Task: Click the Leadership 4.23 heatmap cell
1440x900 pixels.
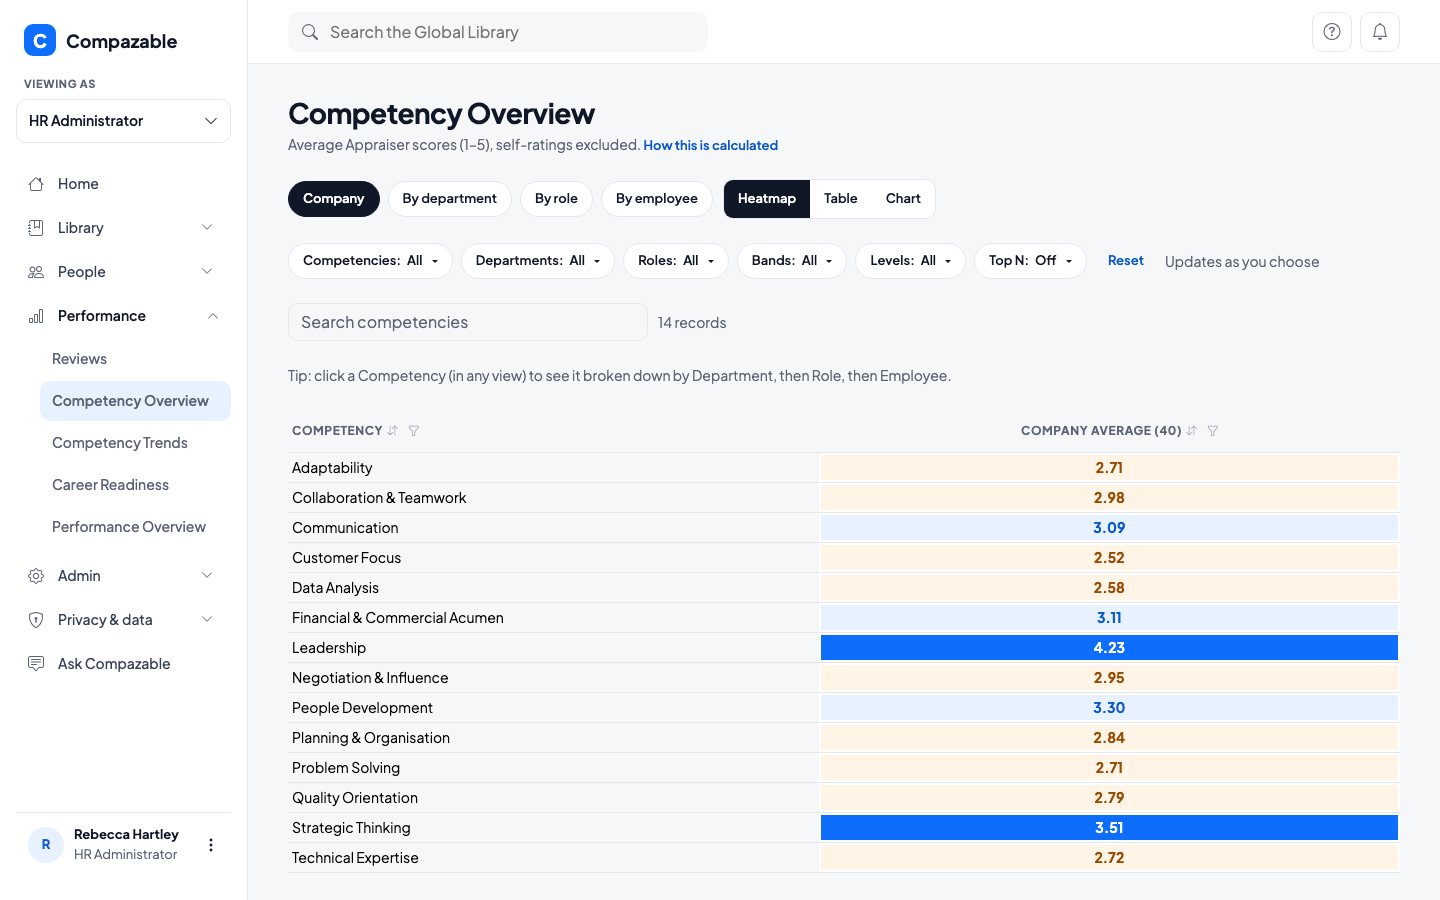Action: coord(1109,648)
